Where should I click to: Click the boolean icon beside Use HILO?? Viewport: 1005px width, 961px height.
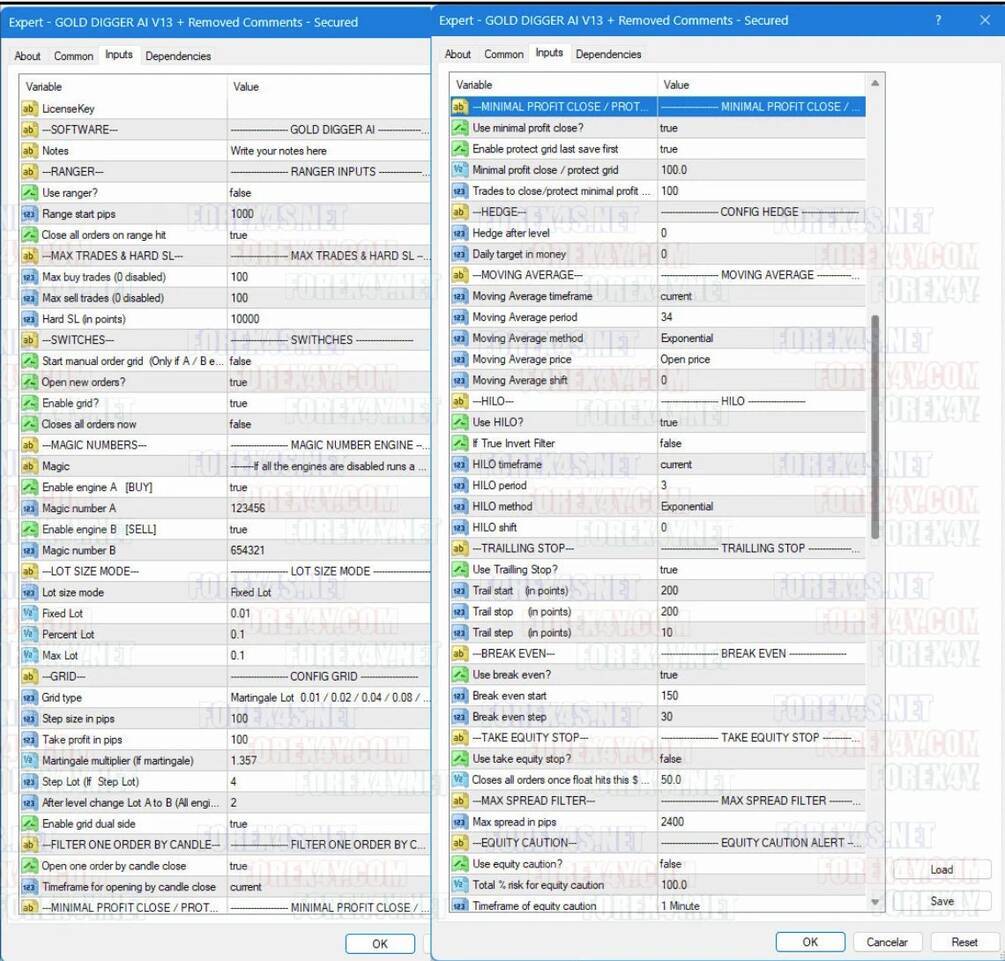pos(460,422)
